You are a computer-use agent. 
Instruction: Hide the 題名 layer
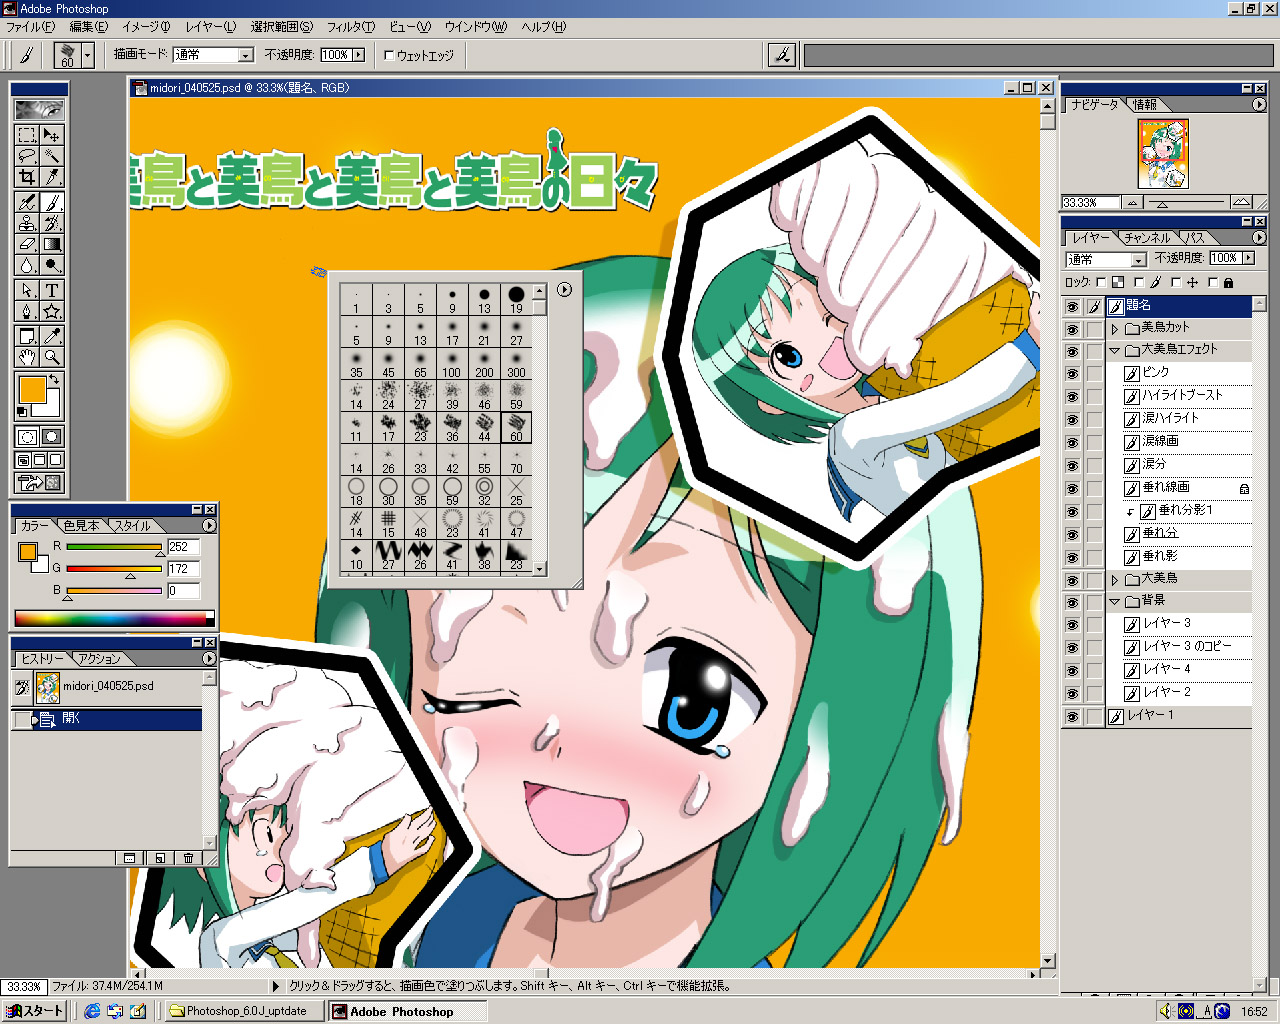point(1073,307)
